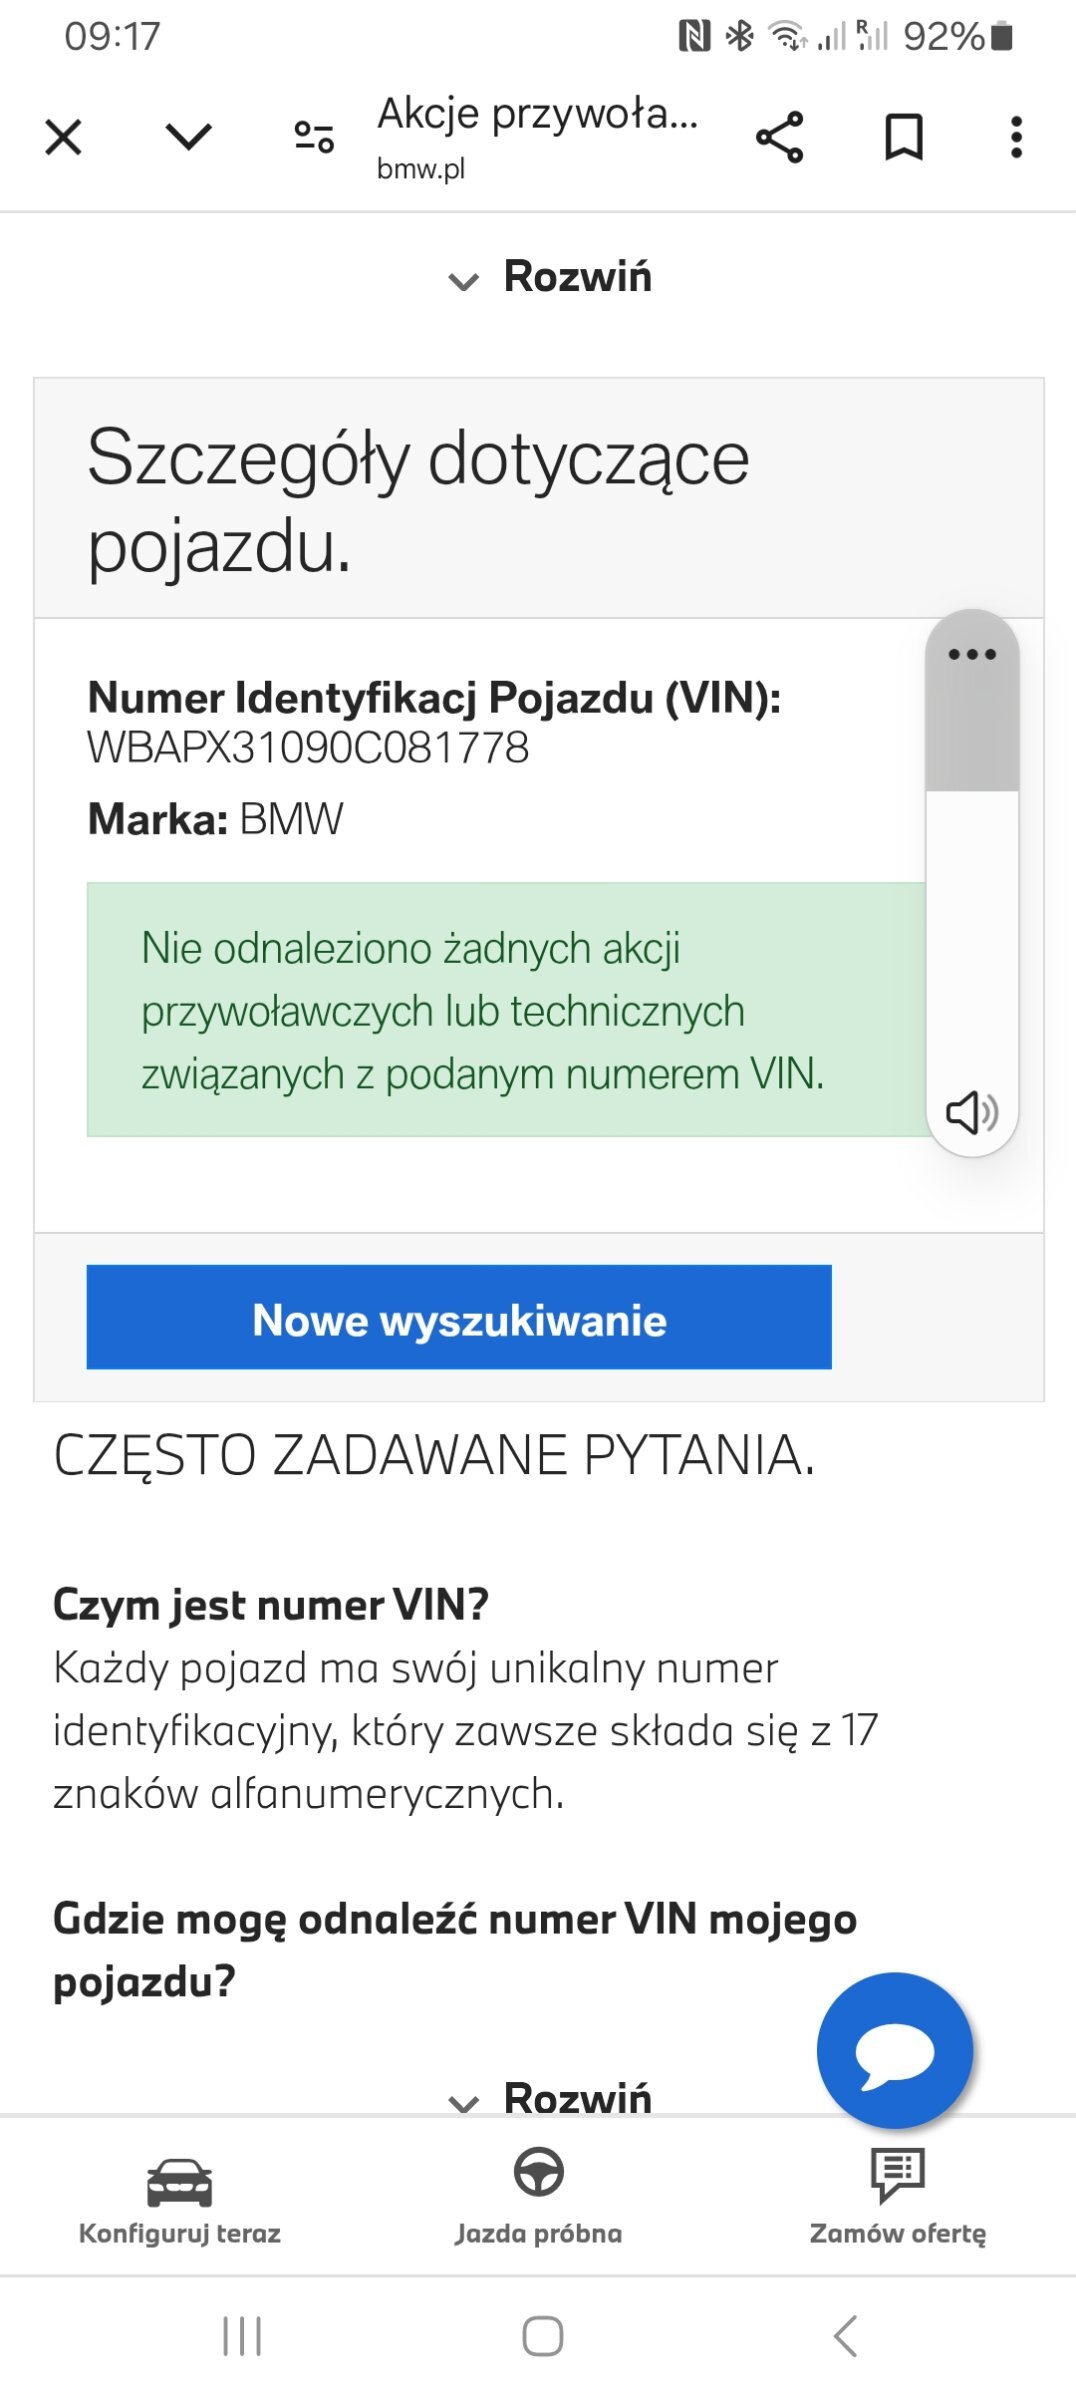Expand the top Rozwiń section
Screen dimensions: 1076x2400
point(550,277)
